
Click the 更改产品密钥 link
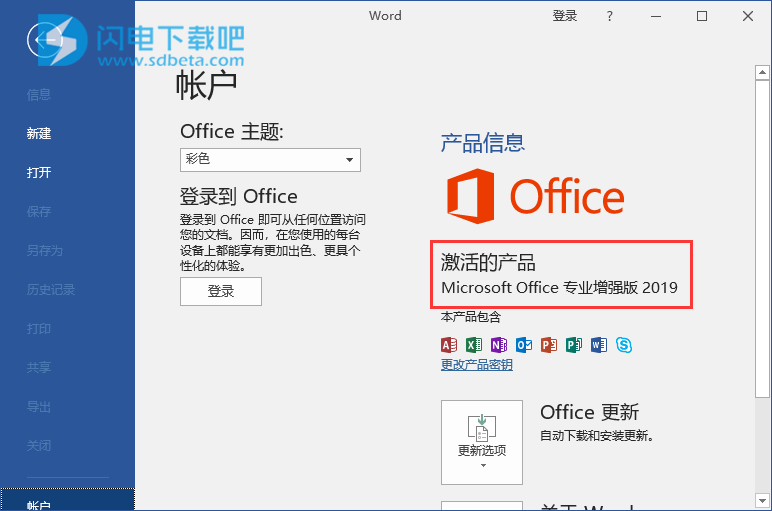(x=477, y=364)
